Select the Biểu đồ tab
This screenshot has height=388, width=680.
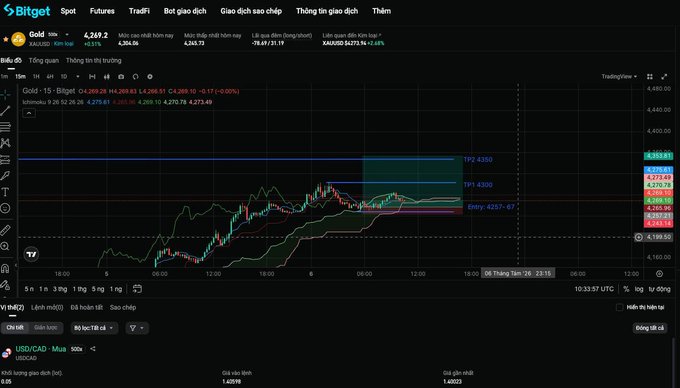[11, 61]
